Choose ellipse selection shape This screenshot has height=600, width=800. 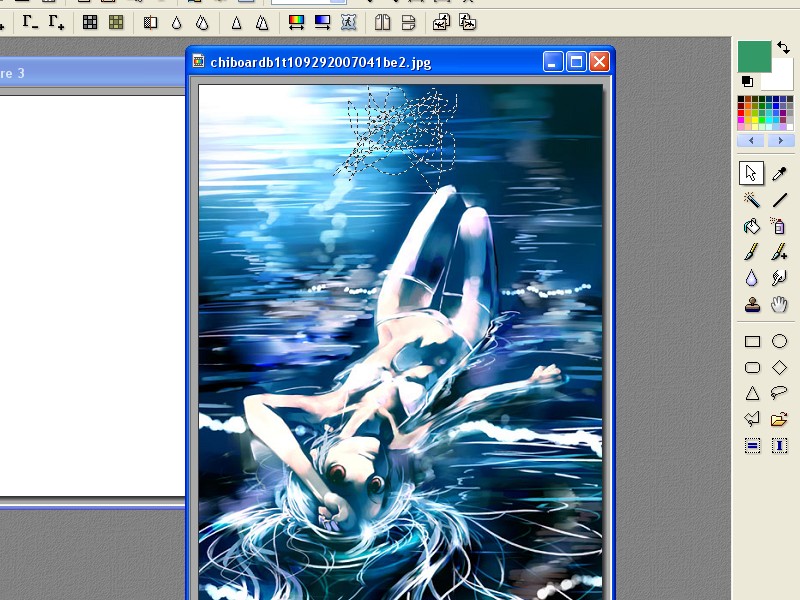point(779,341)
